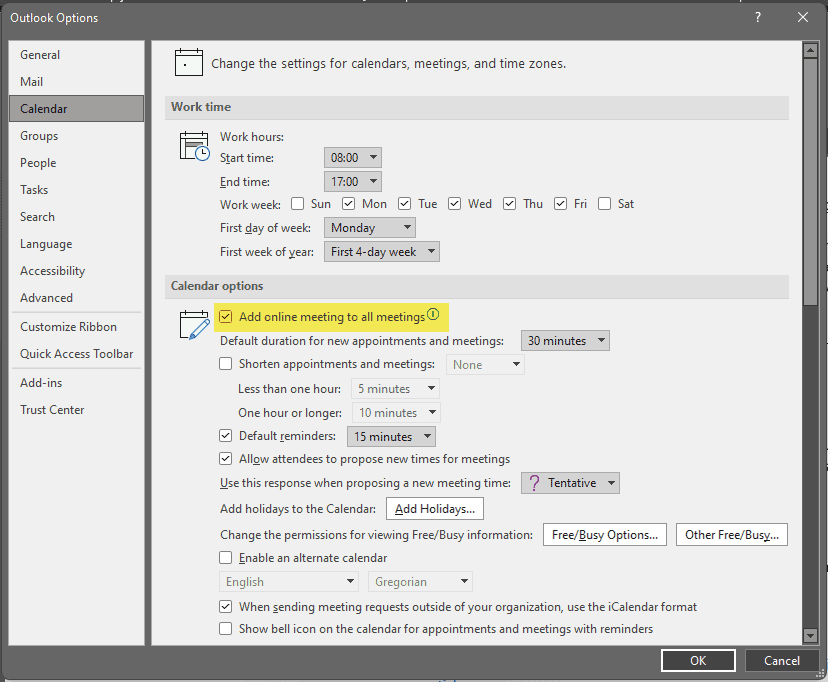Open the default duration 30 minutes dropdown

pyautogui.click(x=566, y=341)
